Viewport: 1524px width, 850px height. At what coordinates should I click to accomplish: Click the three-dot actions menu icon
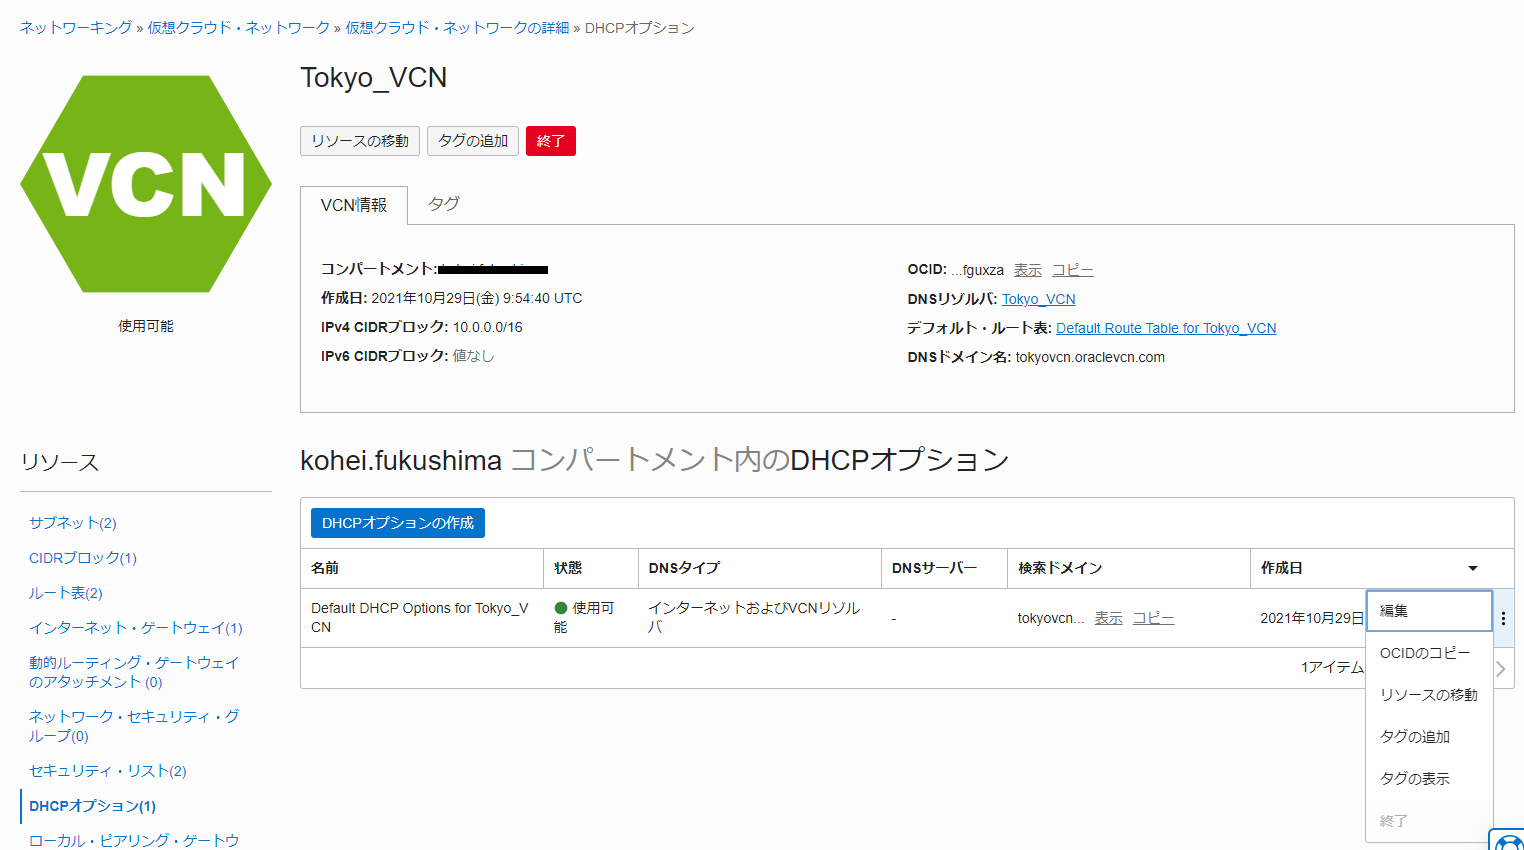(x=1503, y=618)
